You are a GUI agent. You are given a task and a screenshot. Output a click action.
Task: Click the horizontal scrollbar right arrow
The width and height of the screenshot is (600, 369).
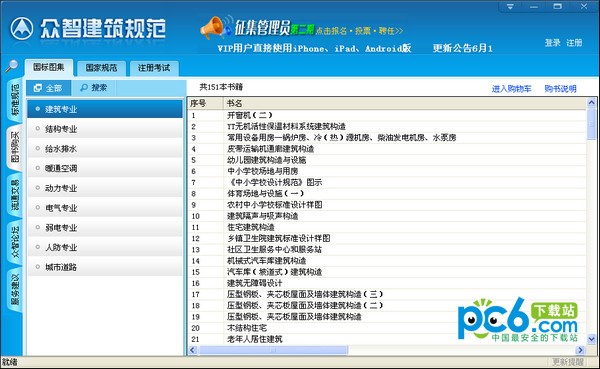coord(580,350)
